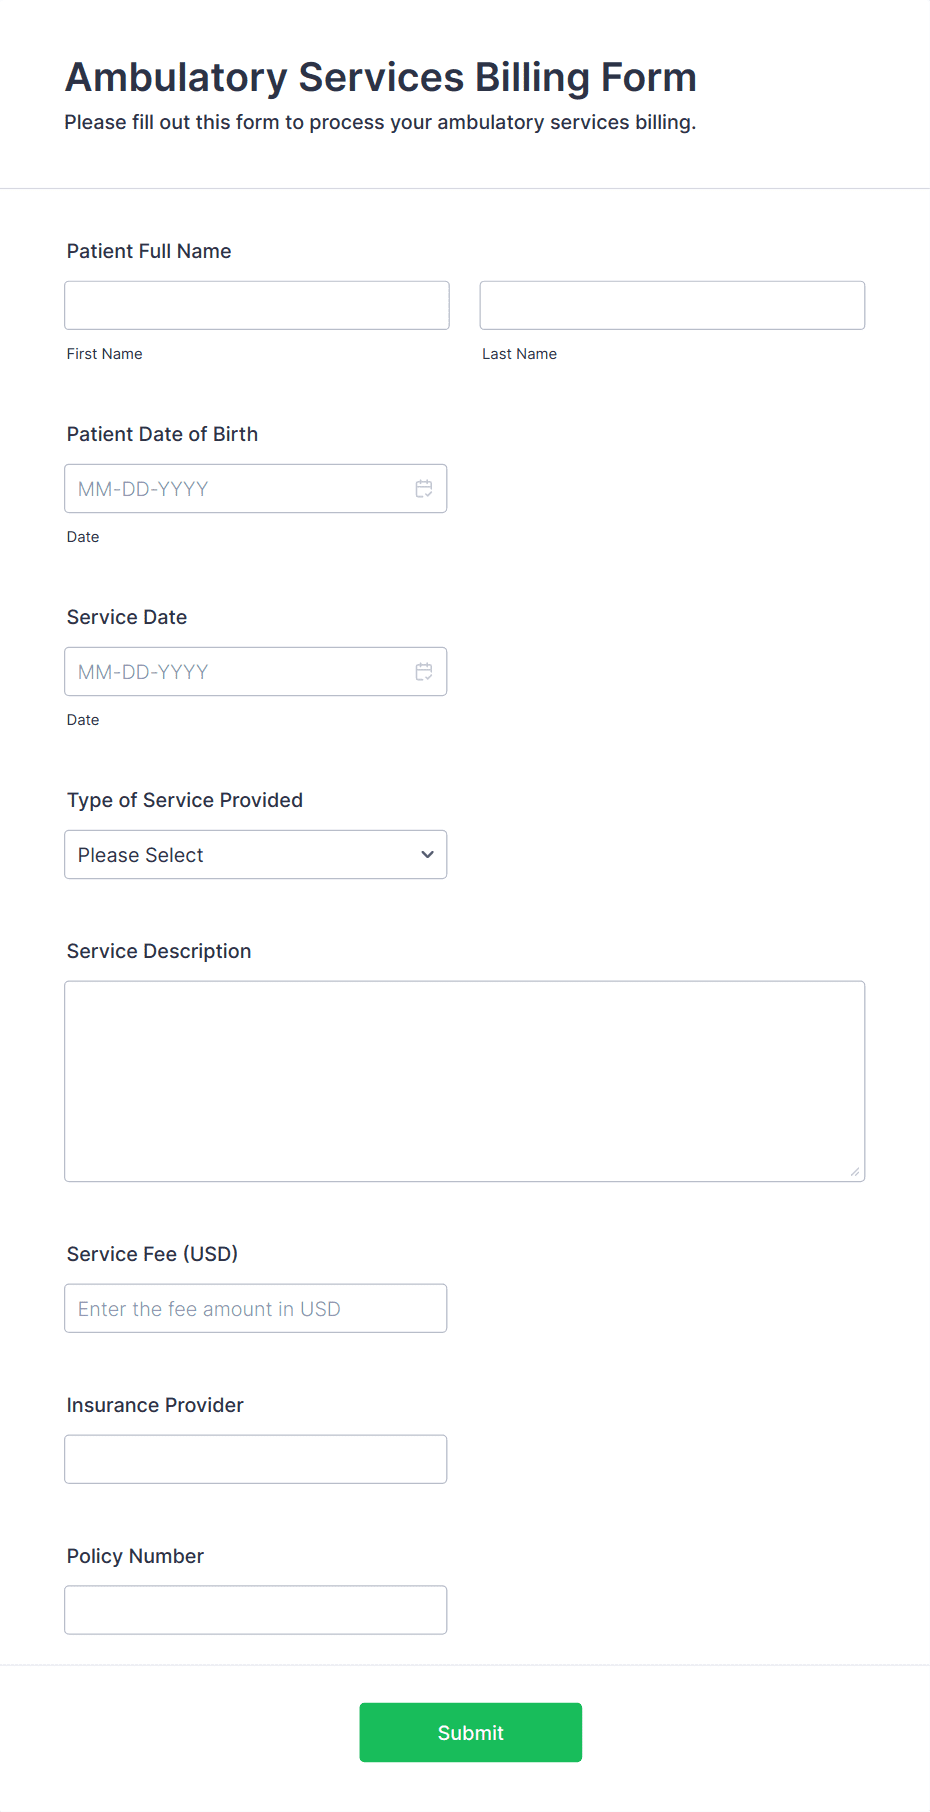Click the chevron arrow in Please Select box
930x1812 pixels.
(428, 855)
